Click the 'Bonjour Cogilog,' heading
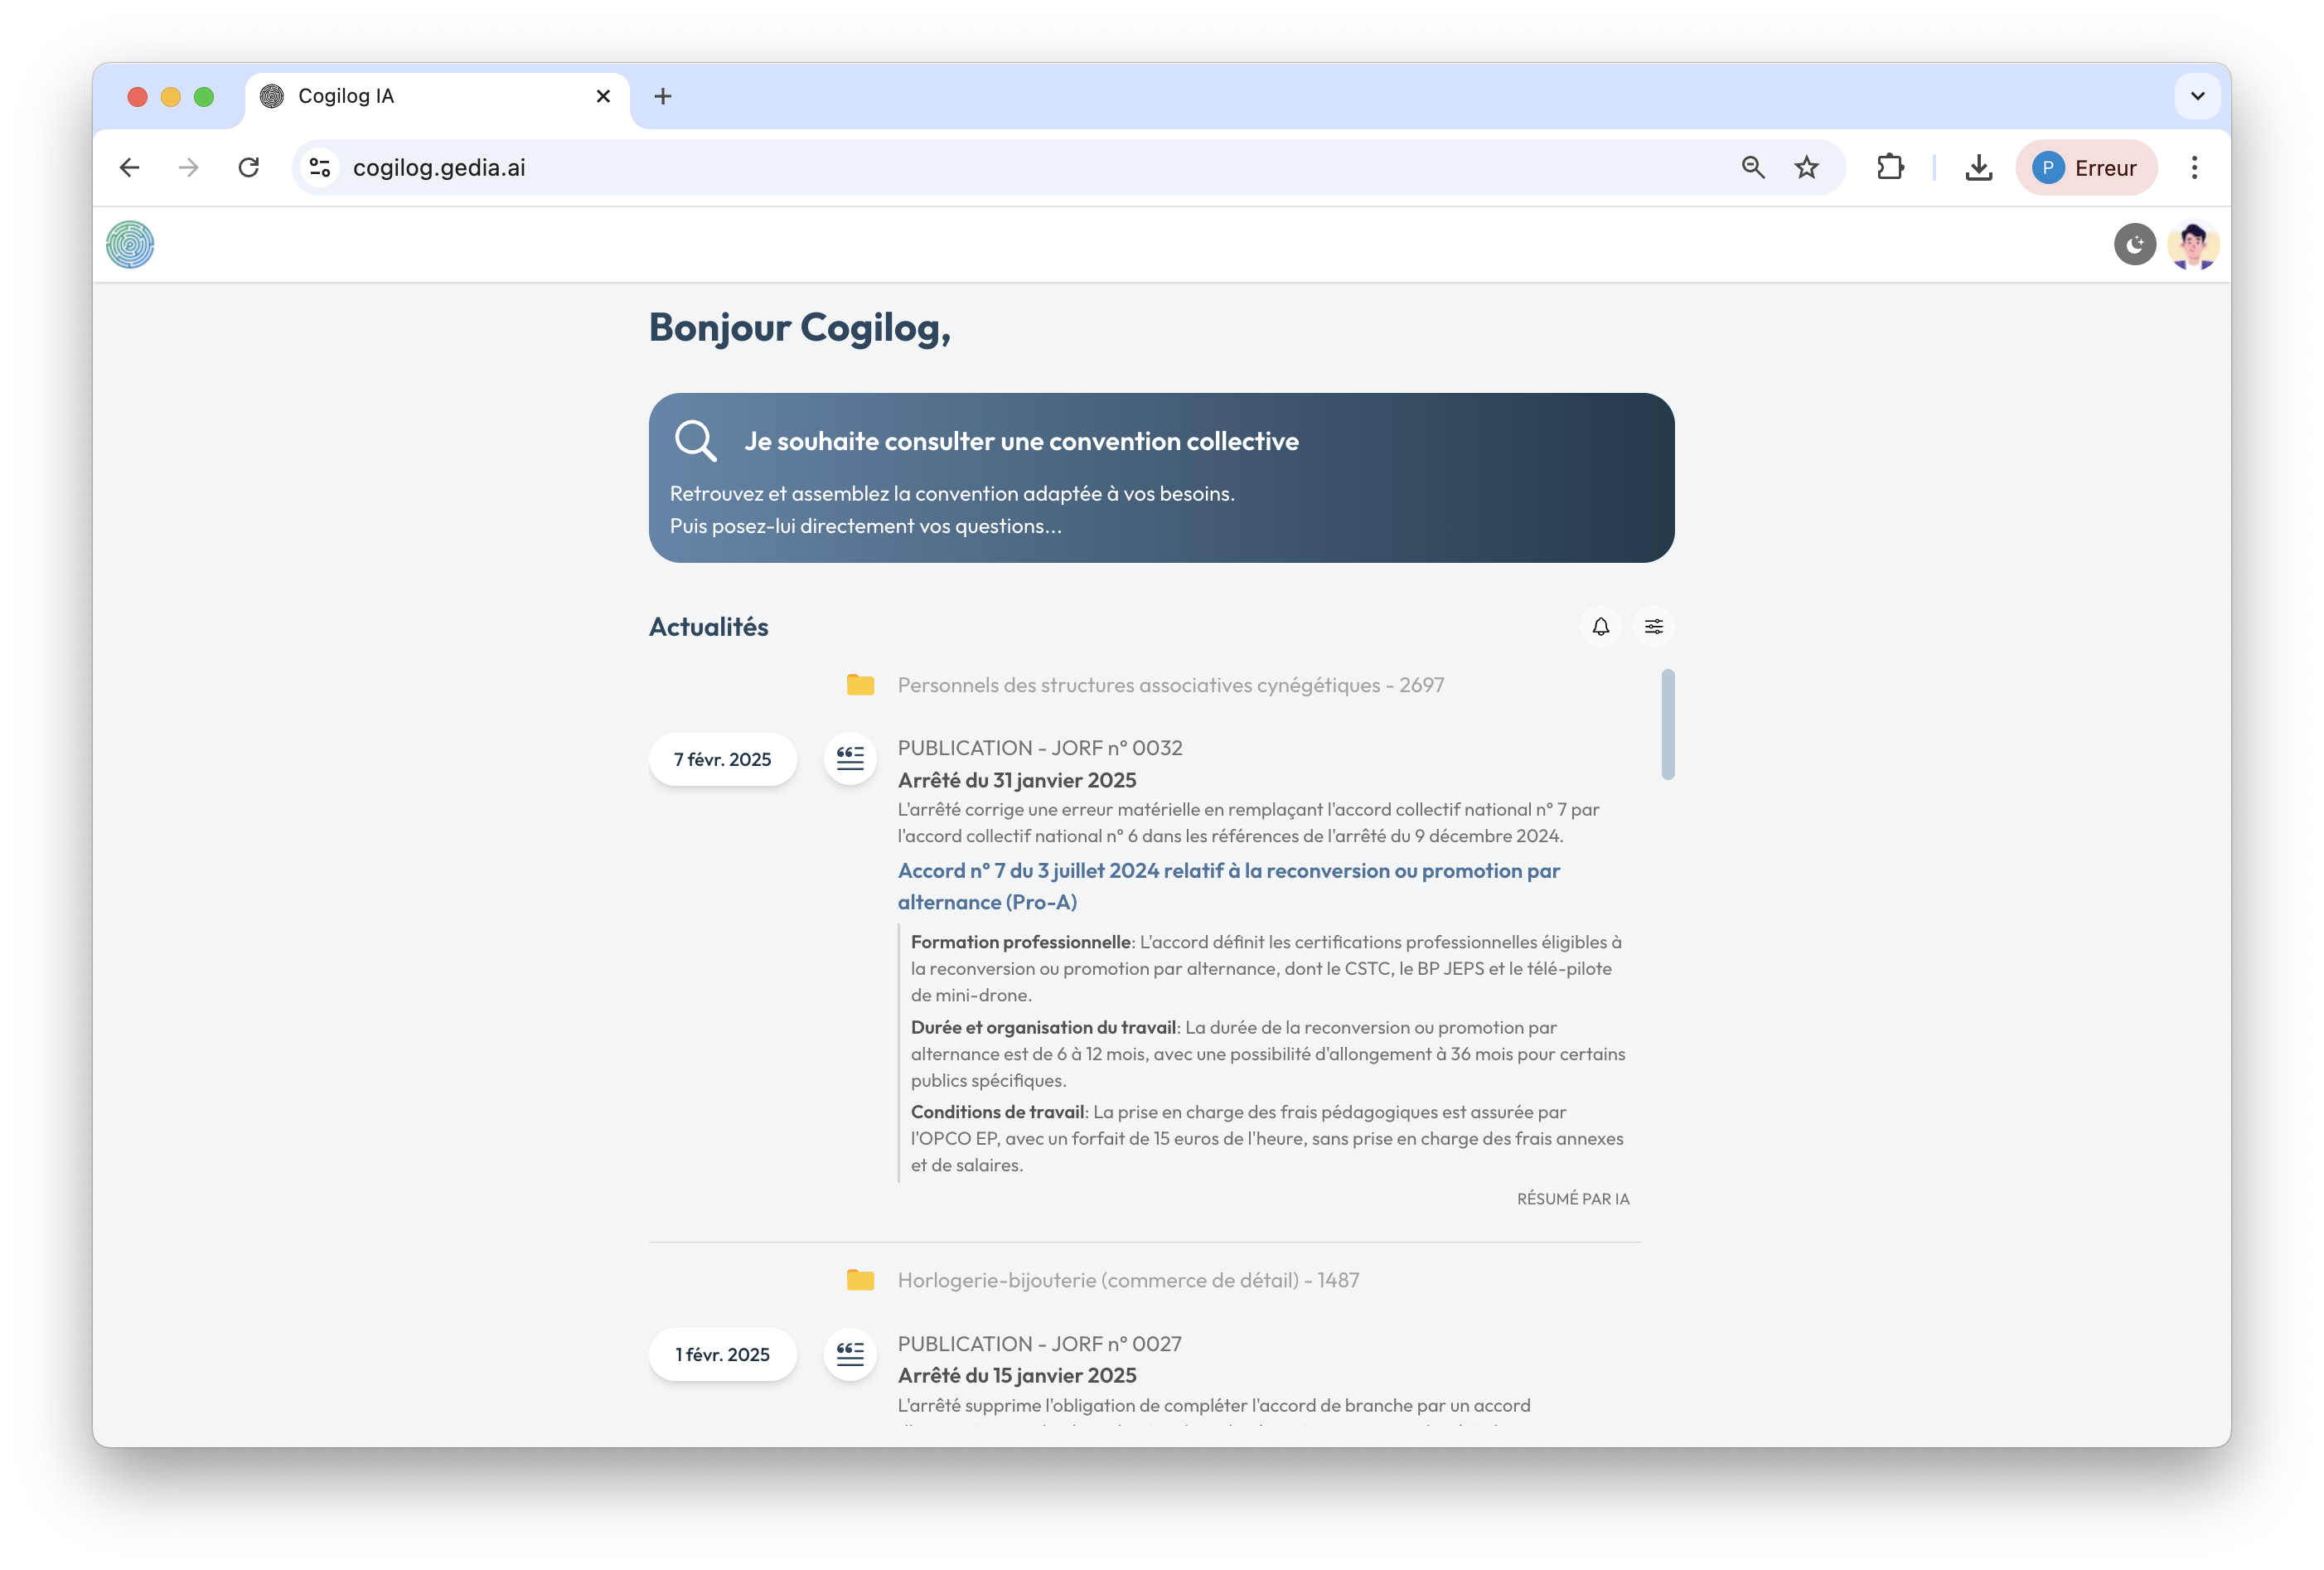 click(799, 328)
